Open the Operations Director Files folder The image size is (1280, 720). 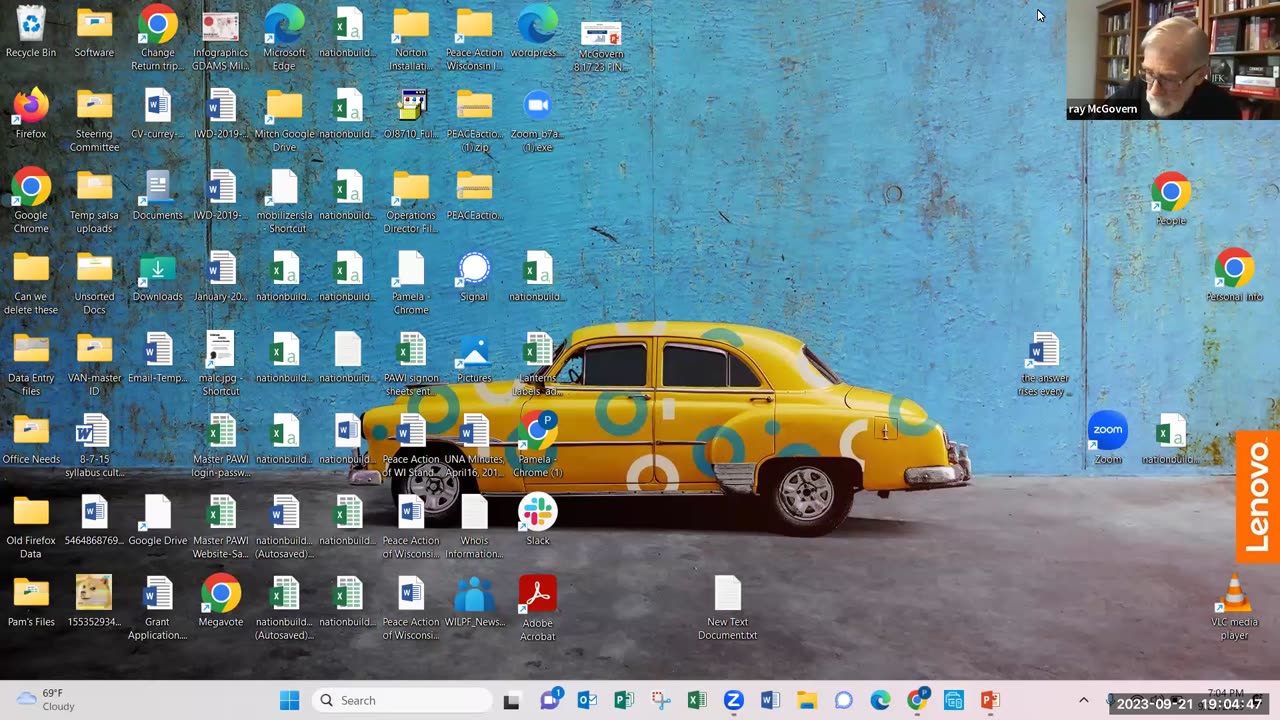pos(411,200)
